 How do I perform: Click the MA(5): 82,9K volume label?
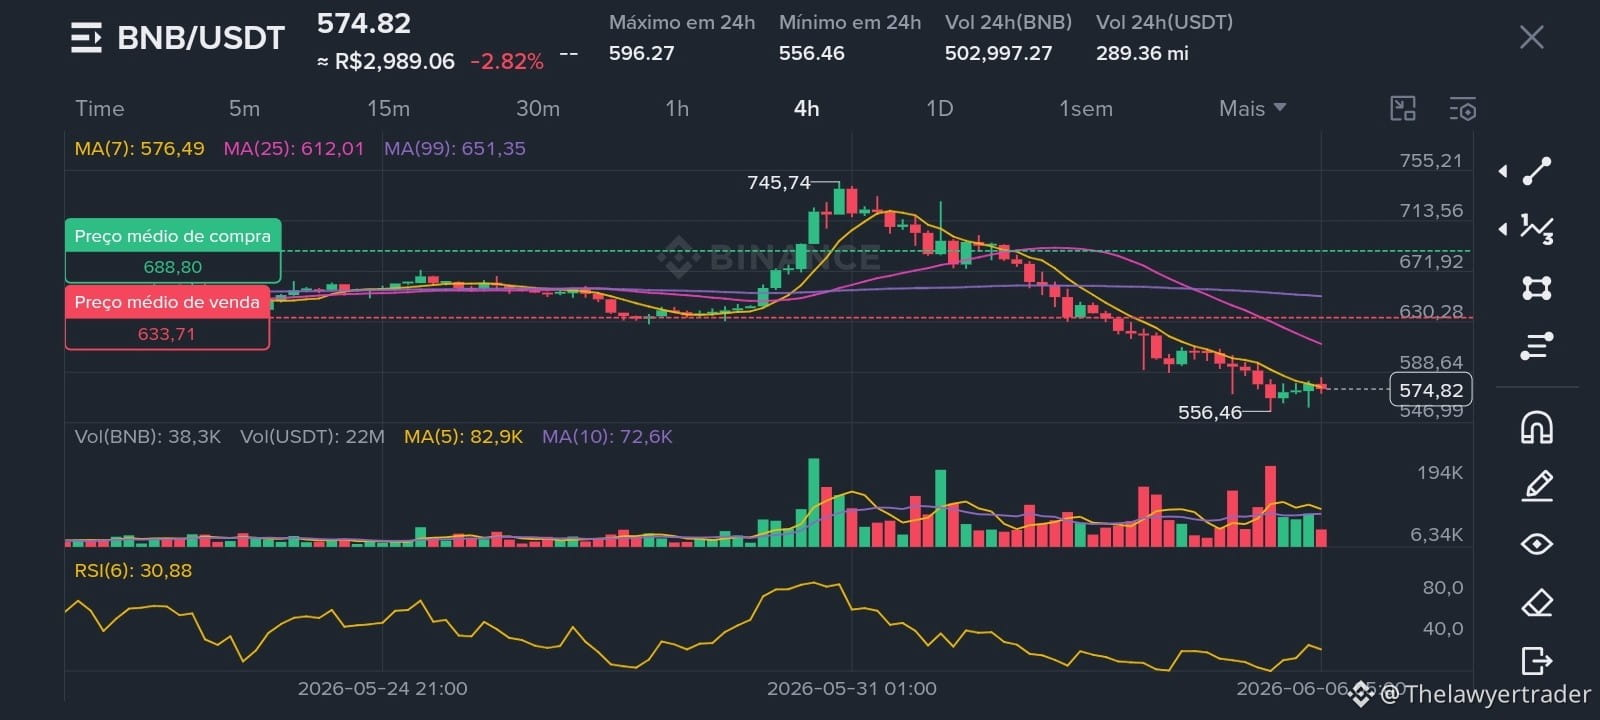pyautogui.click(x=463, y=437)
